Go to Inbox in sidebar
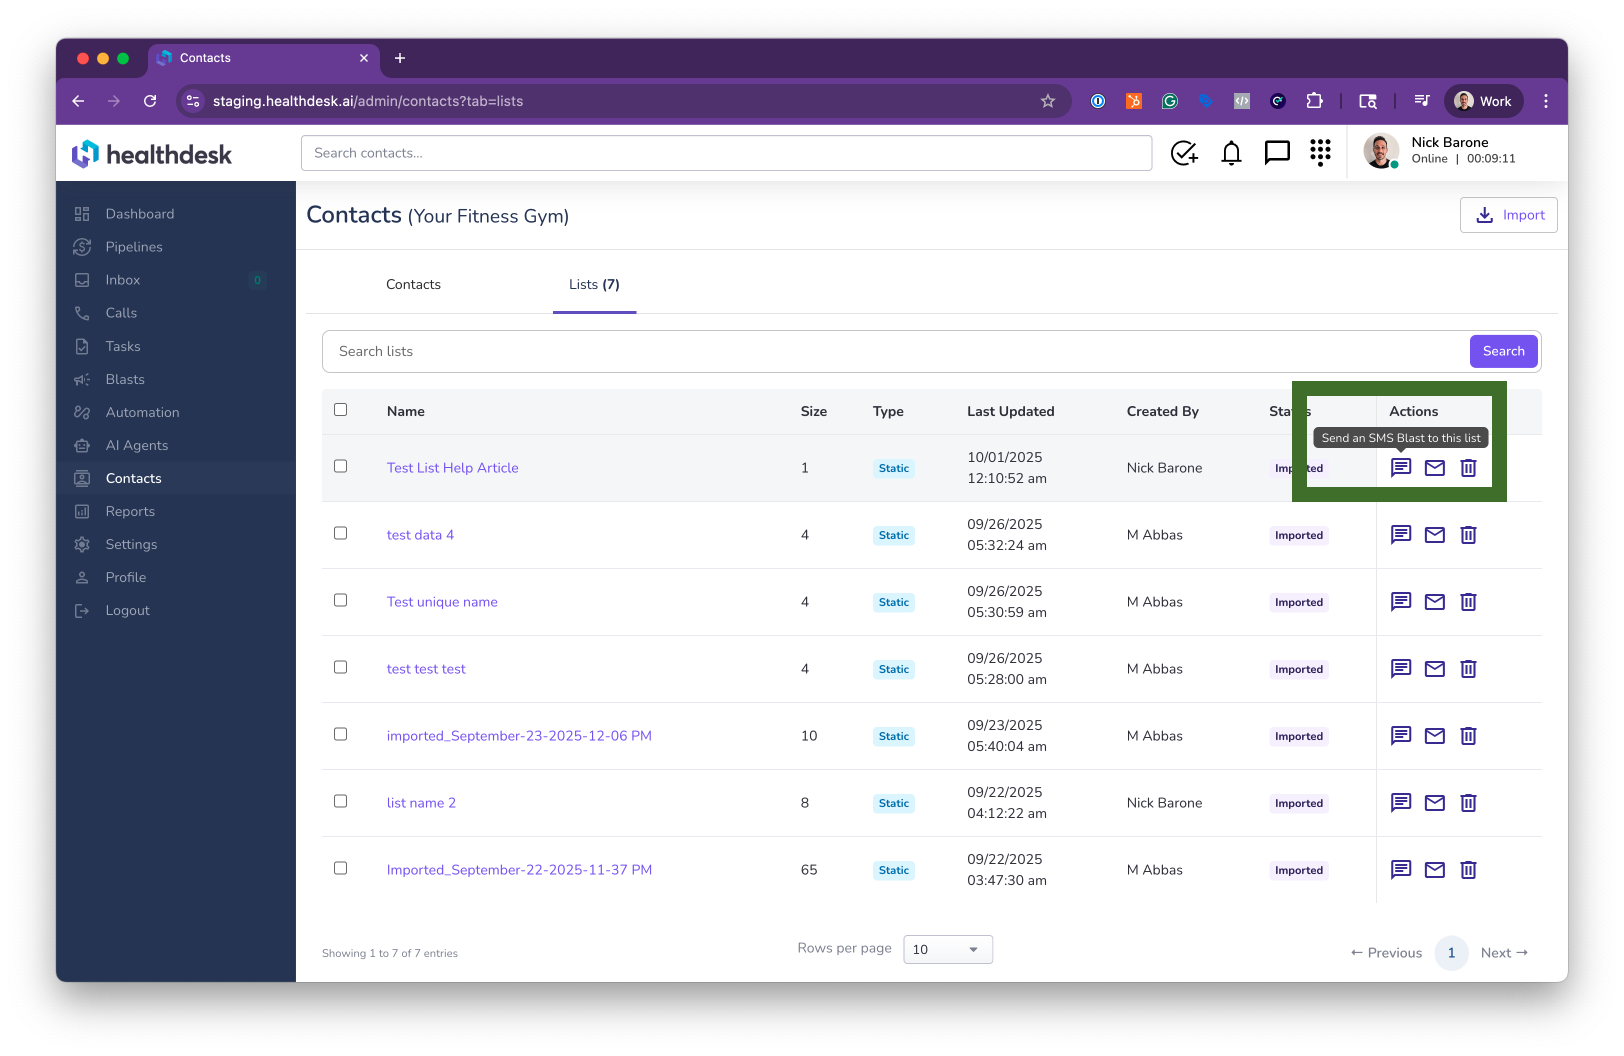This screenshot has height=1056, width=1624. tap(123, 280)
